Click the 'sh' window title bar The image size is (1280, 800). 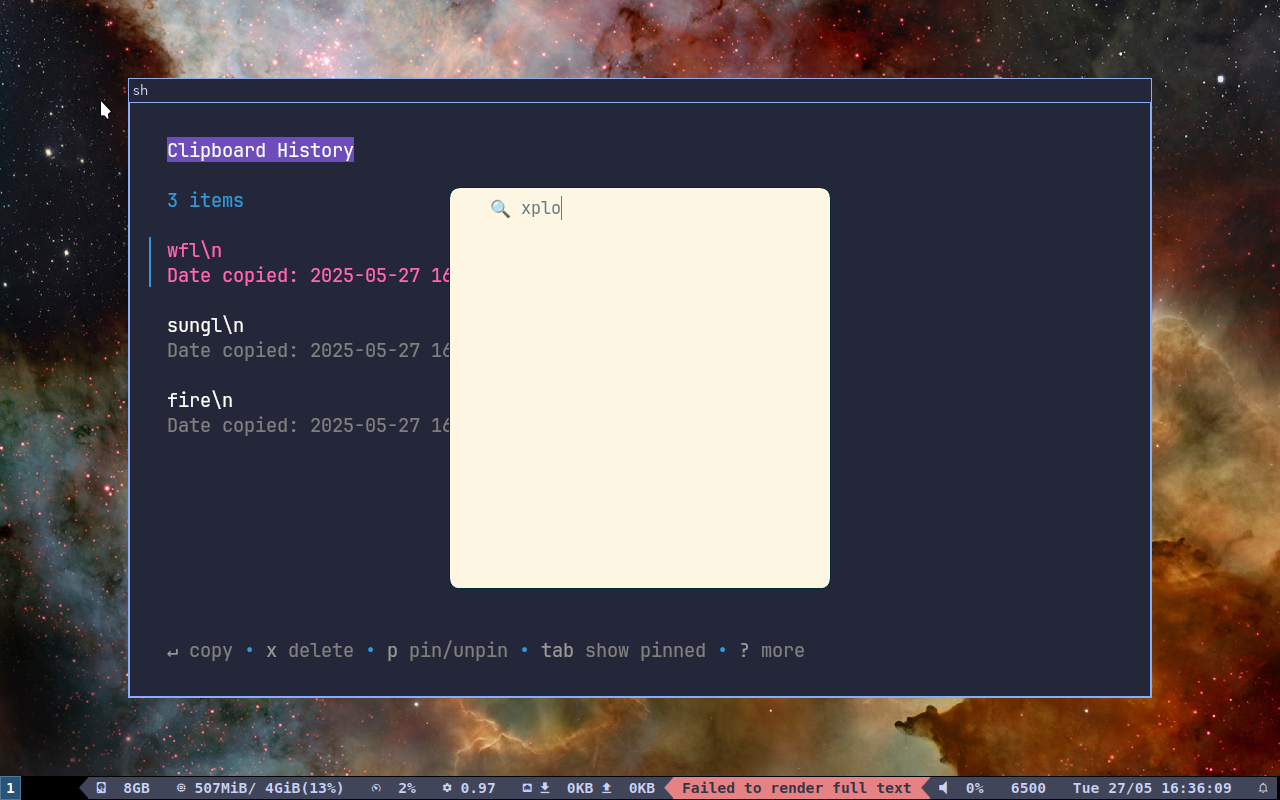coord(640,90)
